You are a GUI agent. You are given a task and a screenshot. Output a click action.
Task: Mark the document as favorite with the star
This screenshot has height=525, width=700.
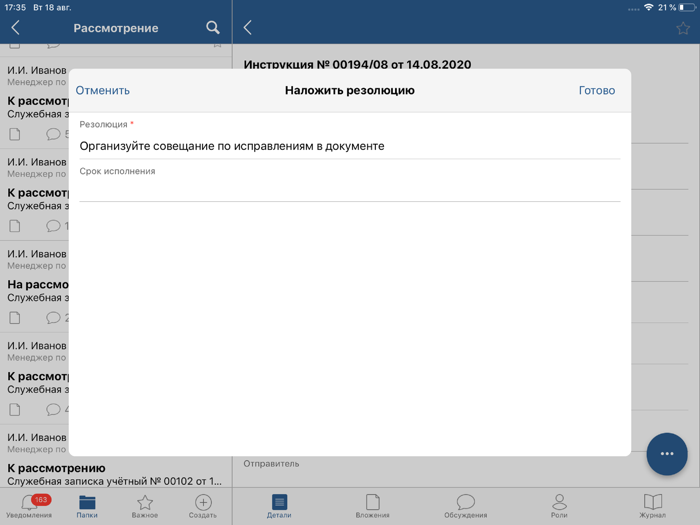(x=683, y=29)
